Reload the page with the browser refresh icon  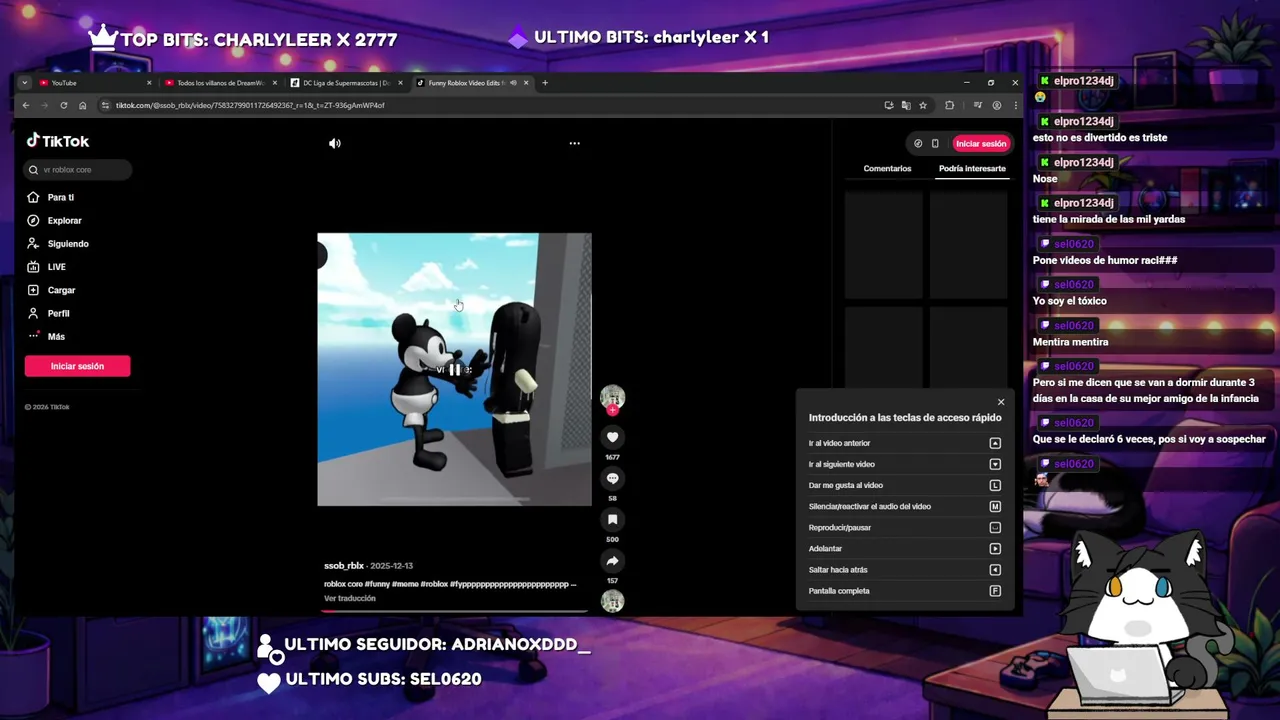coord(64,105)
